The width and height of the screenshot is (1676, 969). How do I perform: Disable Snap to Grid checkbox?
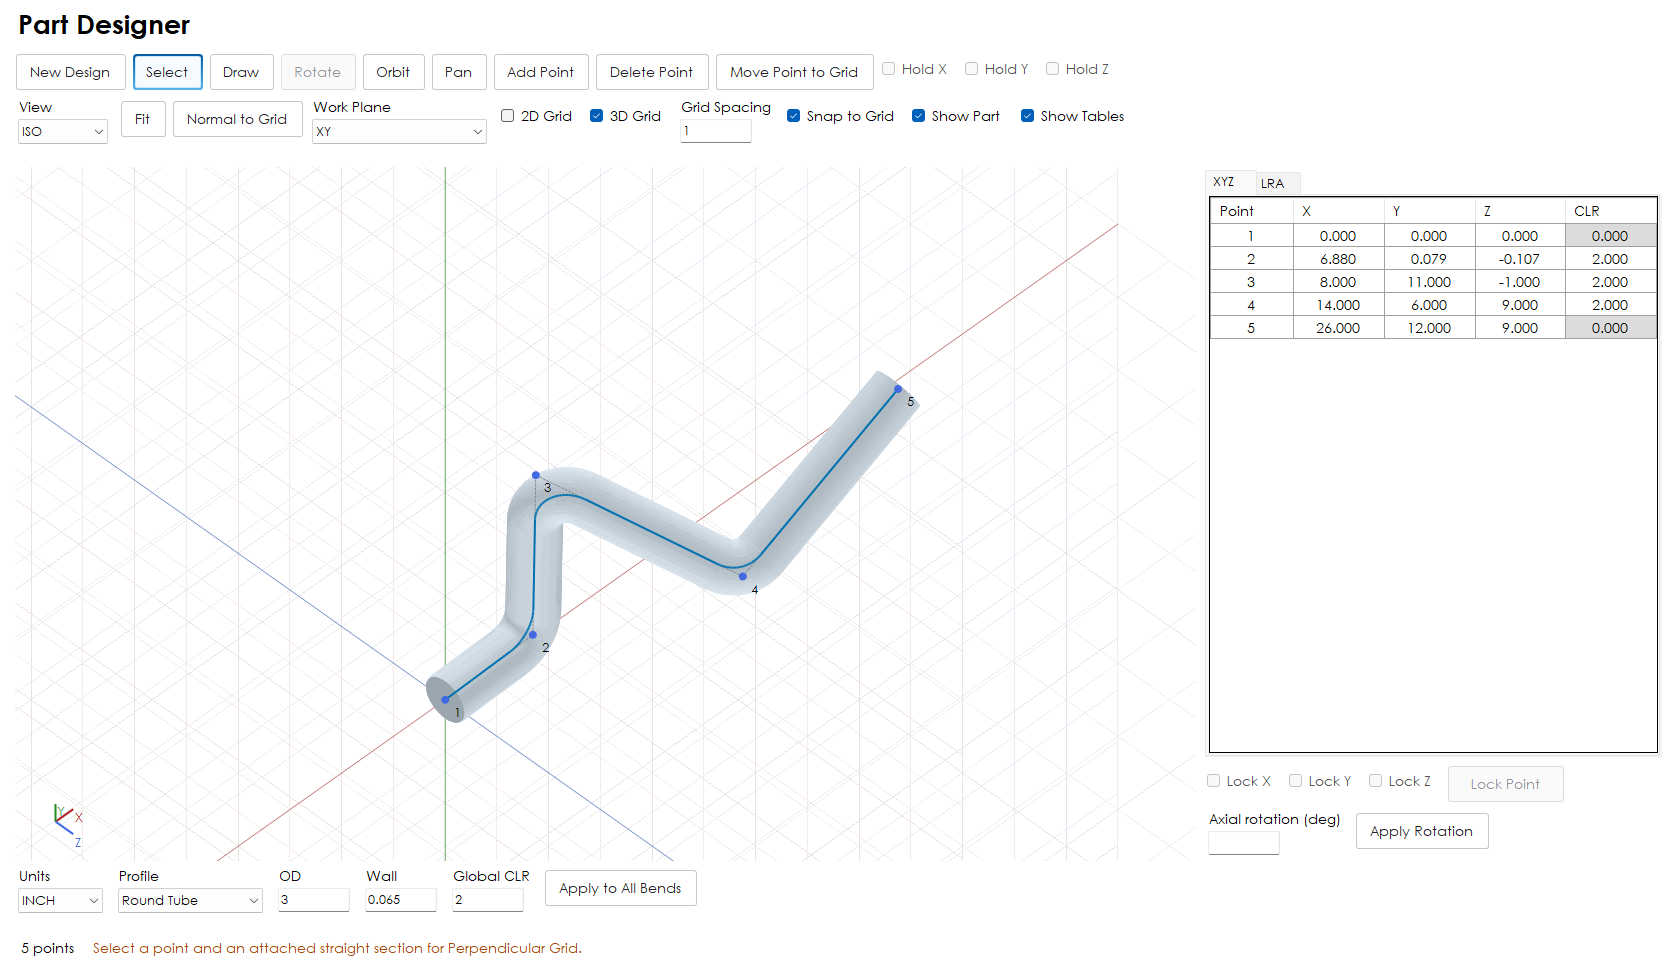(x=793, y=116)
